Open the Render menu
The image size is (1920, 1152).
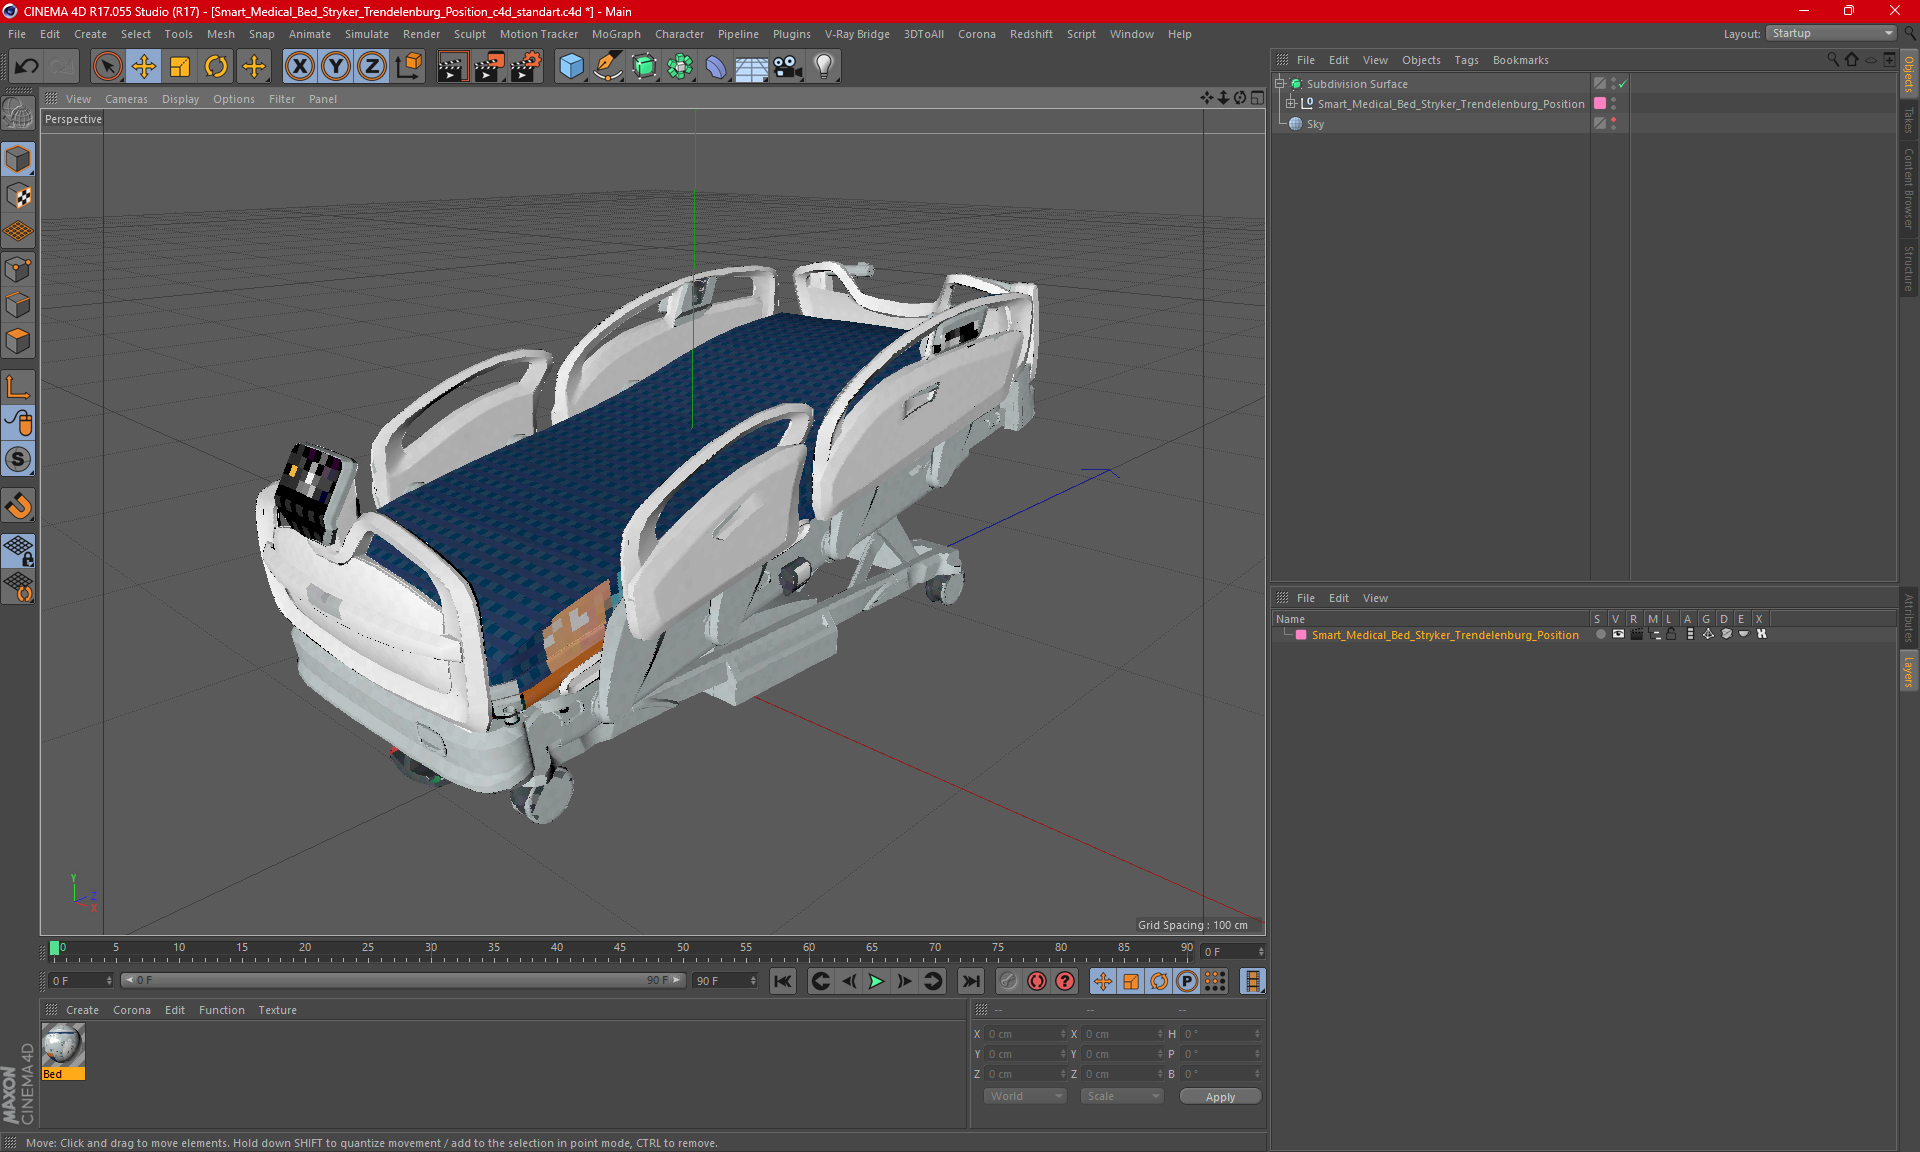pos(421,34)
